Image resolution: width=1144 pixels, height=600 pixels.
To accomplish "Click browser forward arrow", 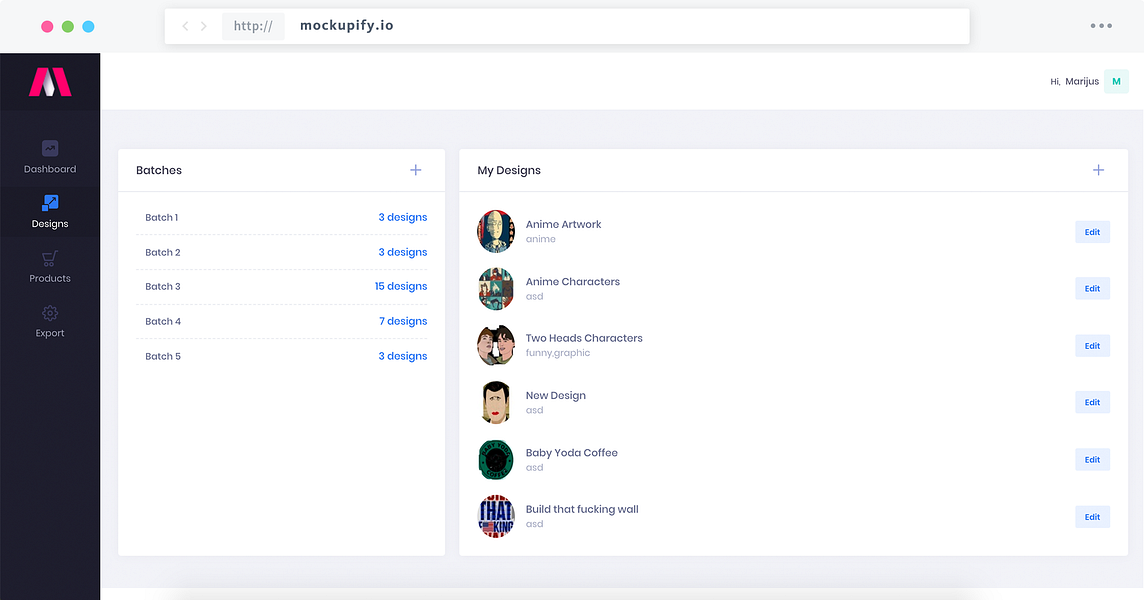I will click(204, 26).
